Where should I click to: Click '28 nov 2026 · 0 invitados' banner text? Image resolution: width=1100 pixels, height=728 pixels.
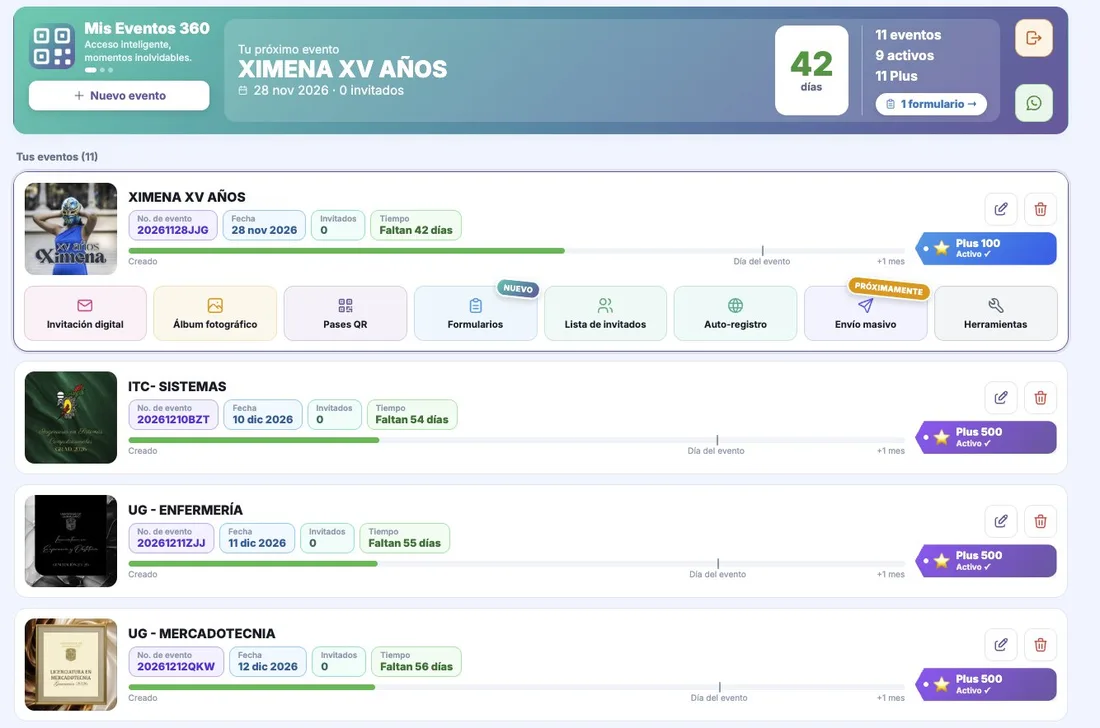pyautogui.click(x=321, y=90)
